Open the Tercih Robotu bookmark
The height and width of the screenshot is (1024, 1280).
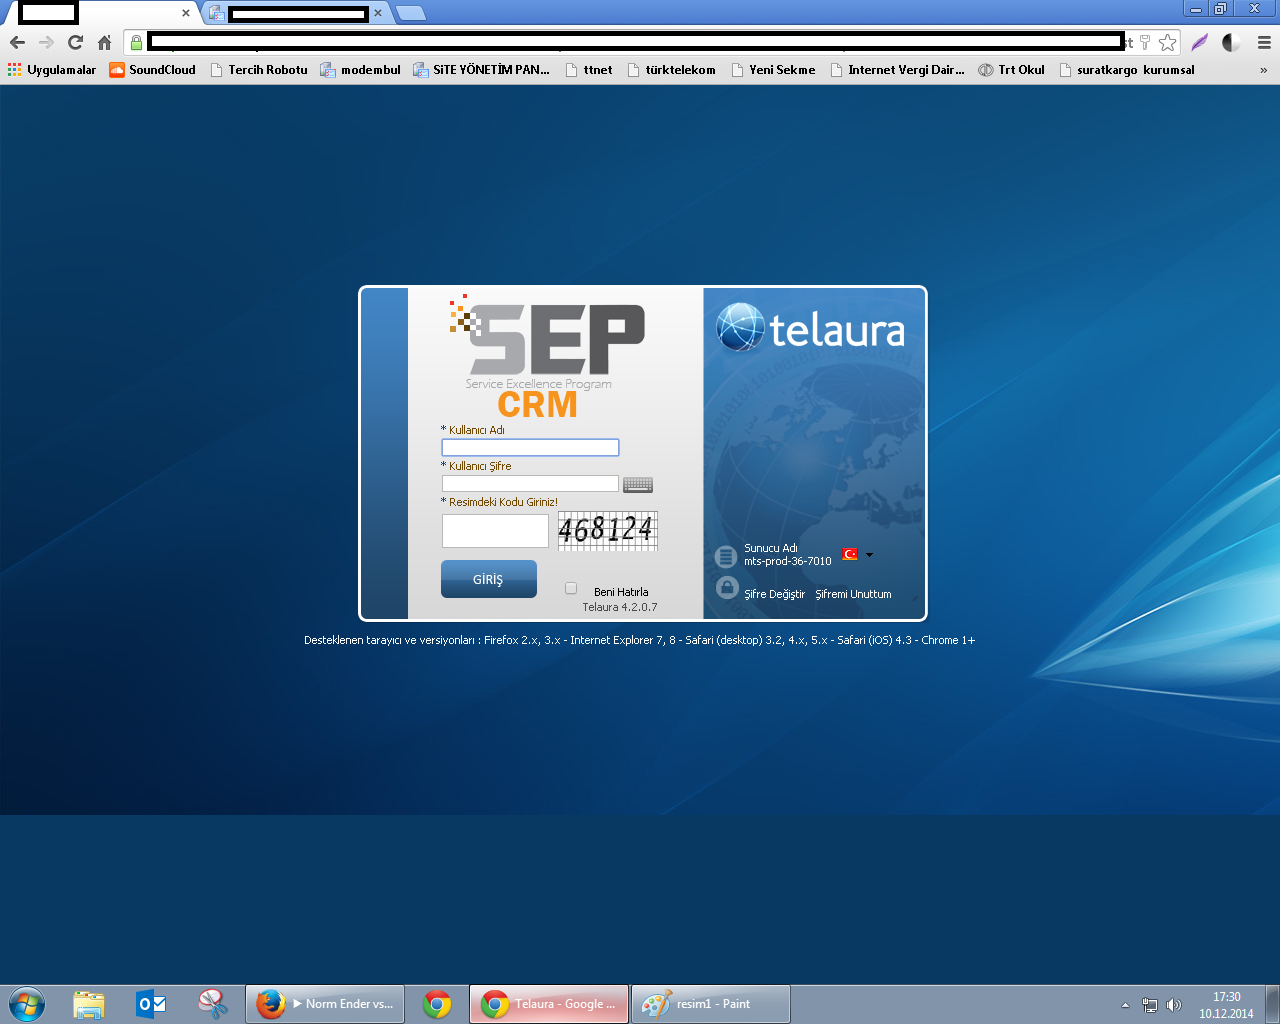[x=259, y=70]
